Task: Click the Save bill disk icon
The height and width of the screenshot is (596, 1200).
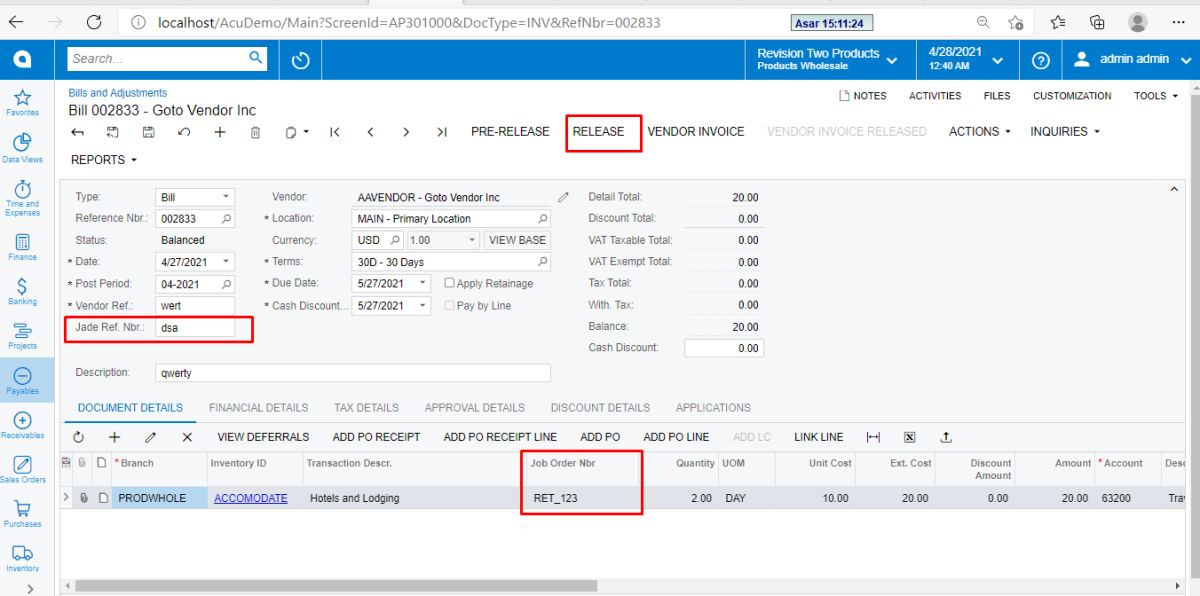Action: click(x=149, y=131)
